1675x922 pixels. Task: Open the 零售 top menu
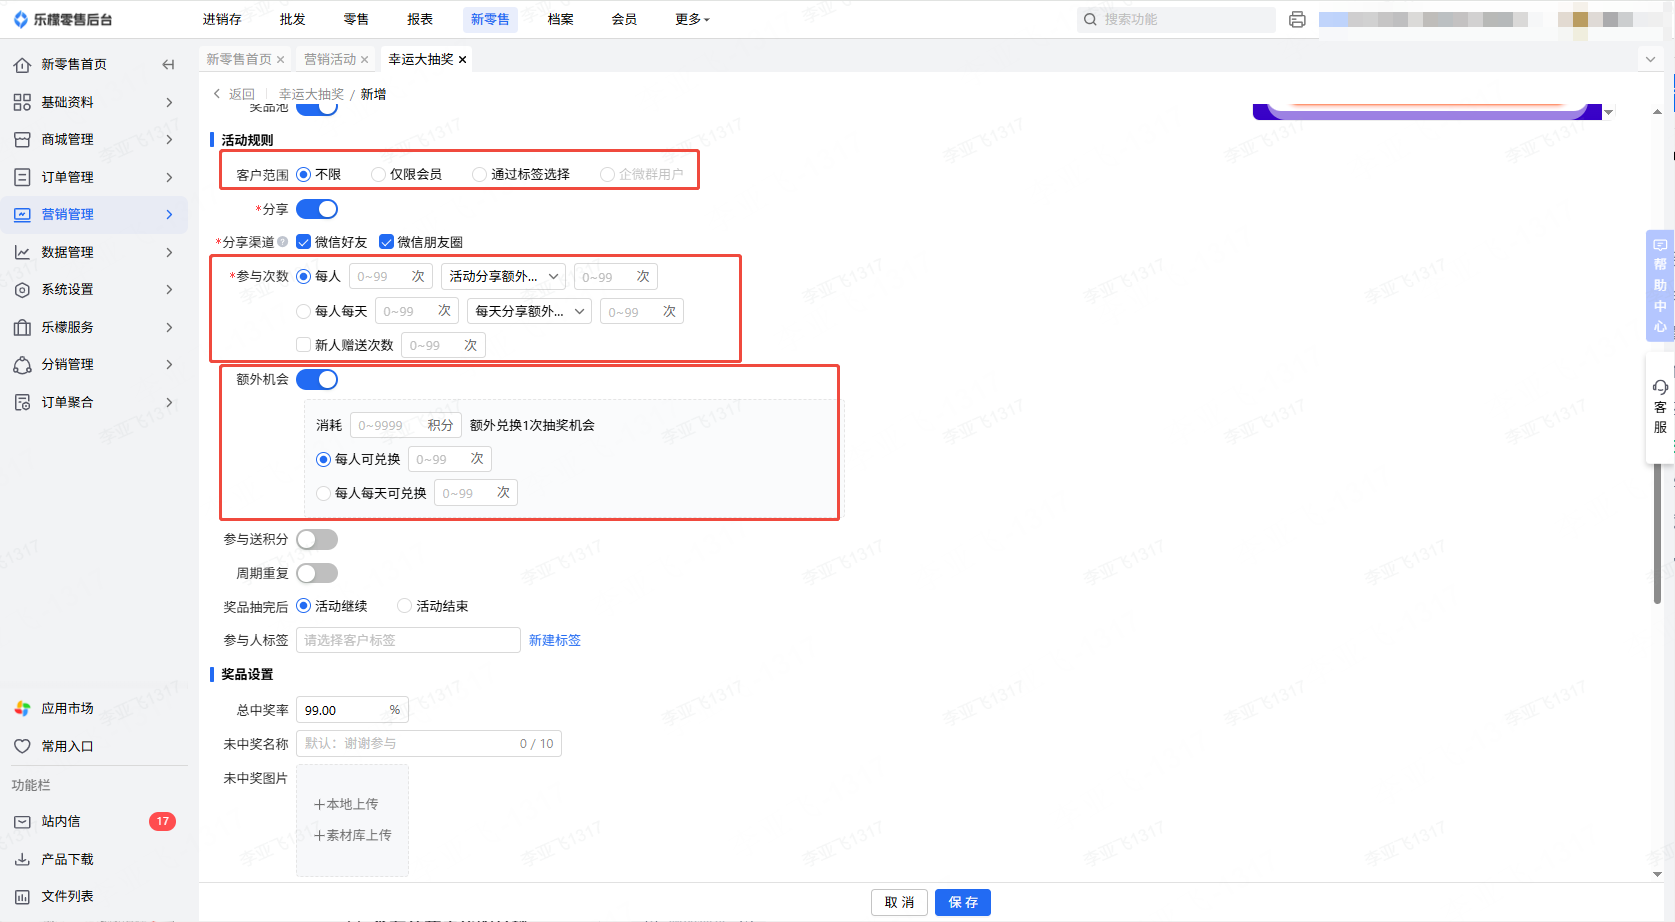pos(356,19)
